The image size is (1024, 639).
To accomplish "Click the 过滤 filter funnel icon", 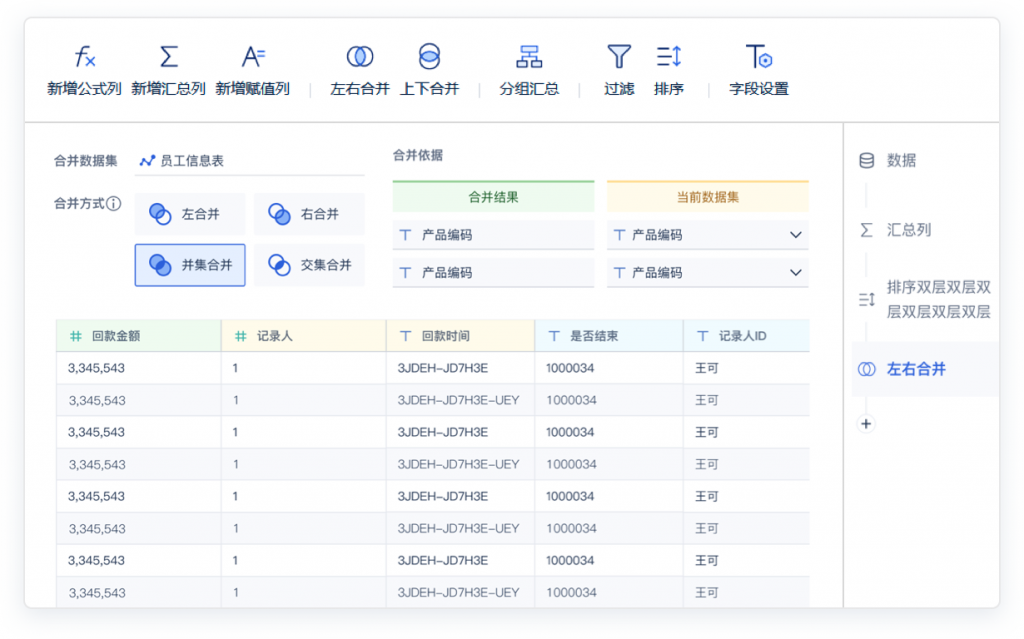I will (618, 57).
